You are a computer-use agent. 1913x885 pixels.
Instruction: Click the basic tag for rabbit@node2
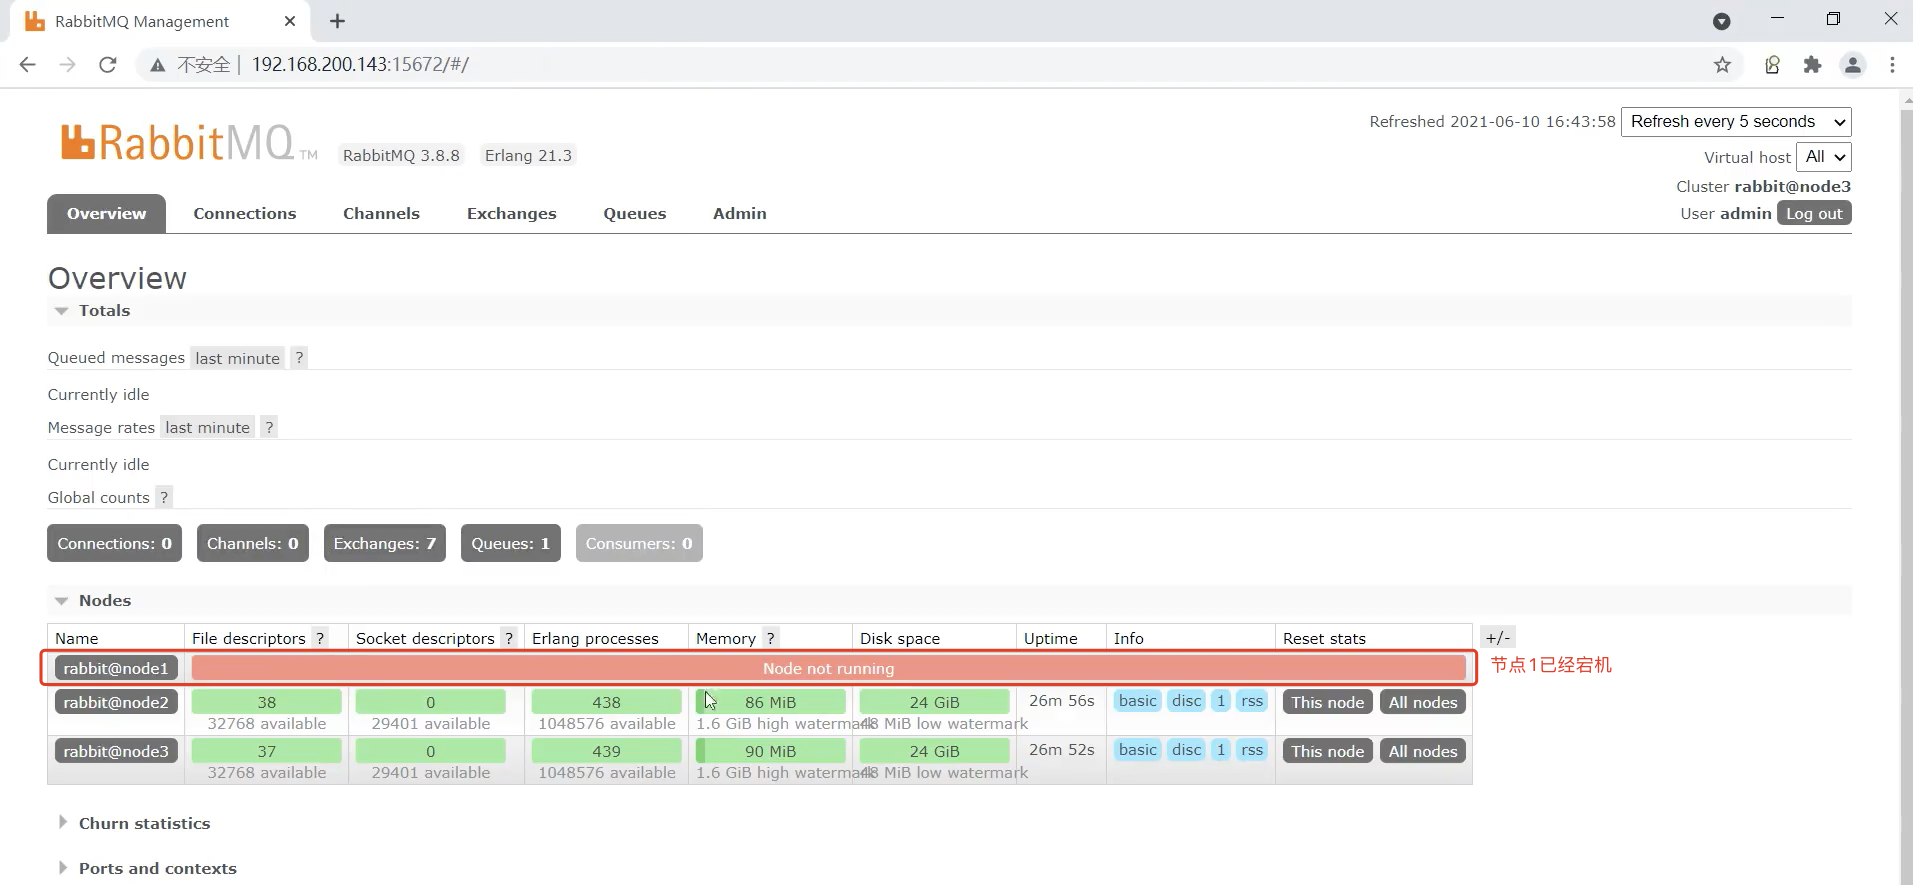pos(1138,701)
